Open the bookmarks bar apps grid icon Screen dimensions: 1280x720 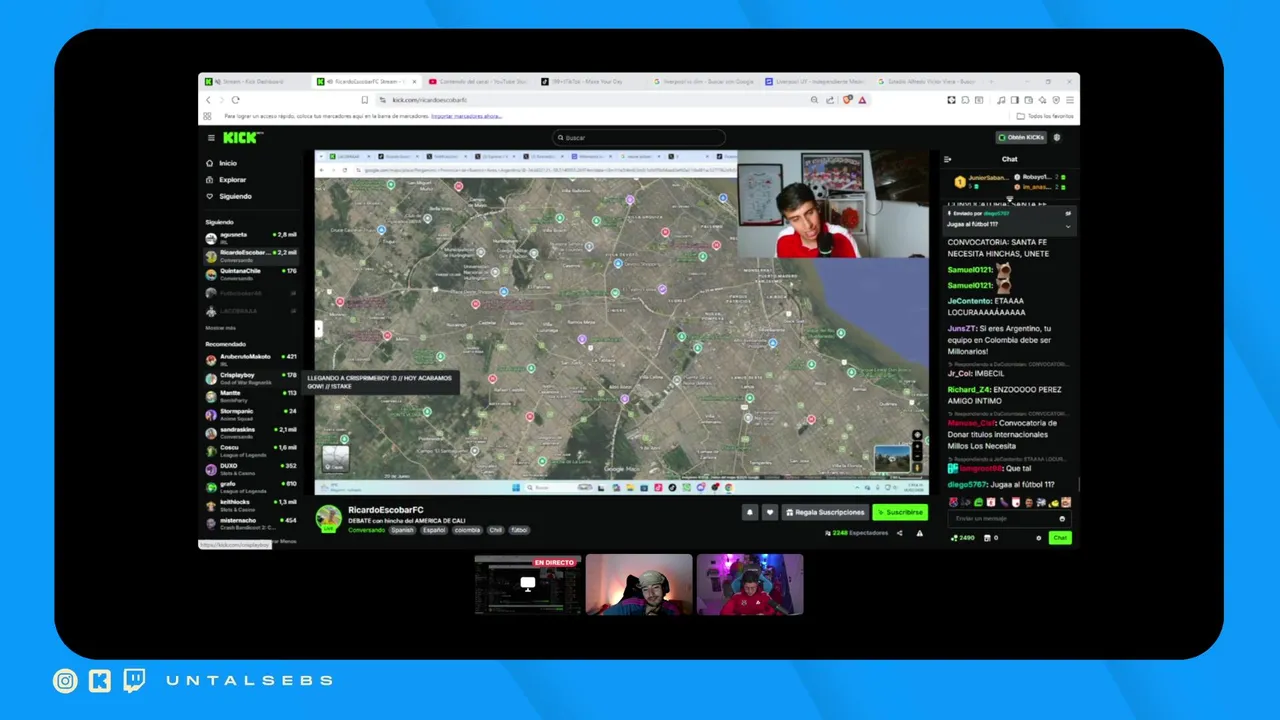tap(208, 116)
